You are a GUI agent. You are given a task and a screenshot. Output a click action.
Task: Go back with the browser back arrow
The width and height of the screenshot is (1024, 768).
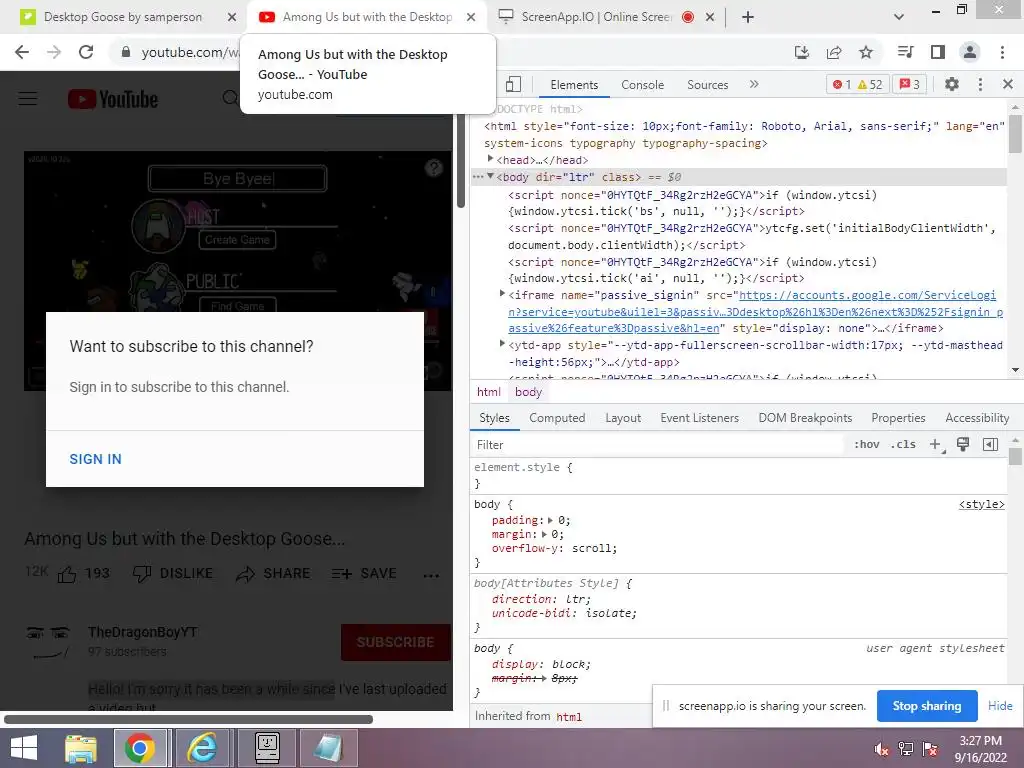22,52
